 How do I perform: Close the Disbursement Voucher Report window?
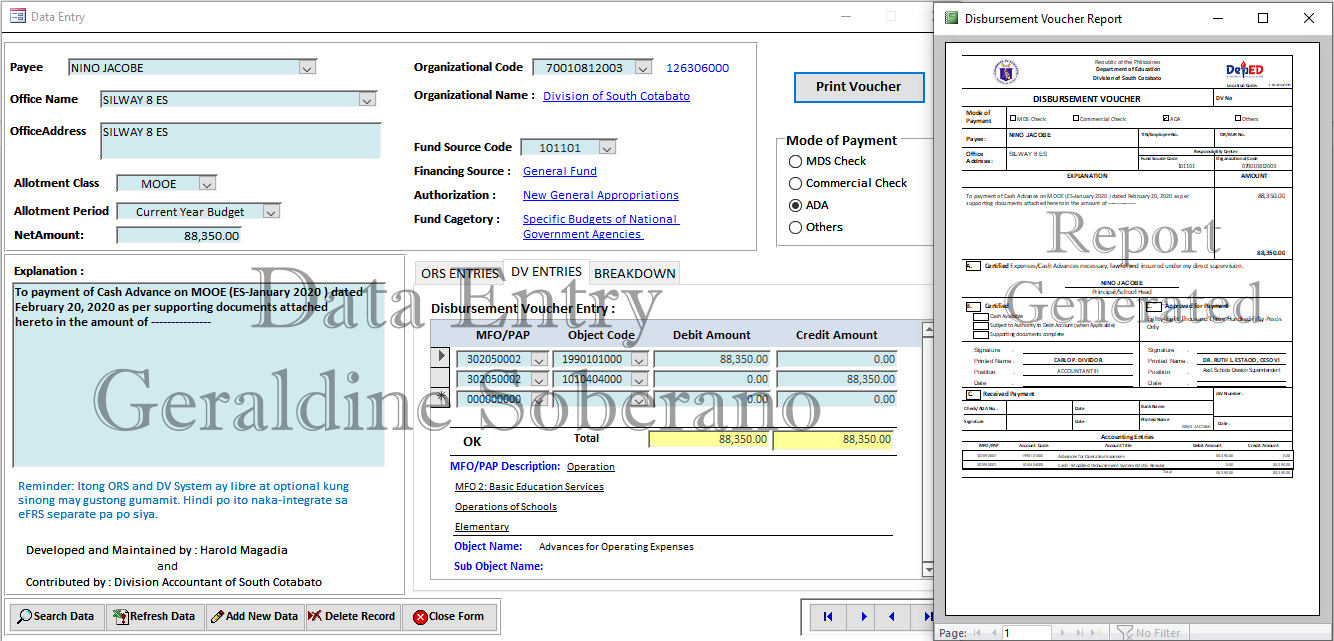click(1309, 18)
